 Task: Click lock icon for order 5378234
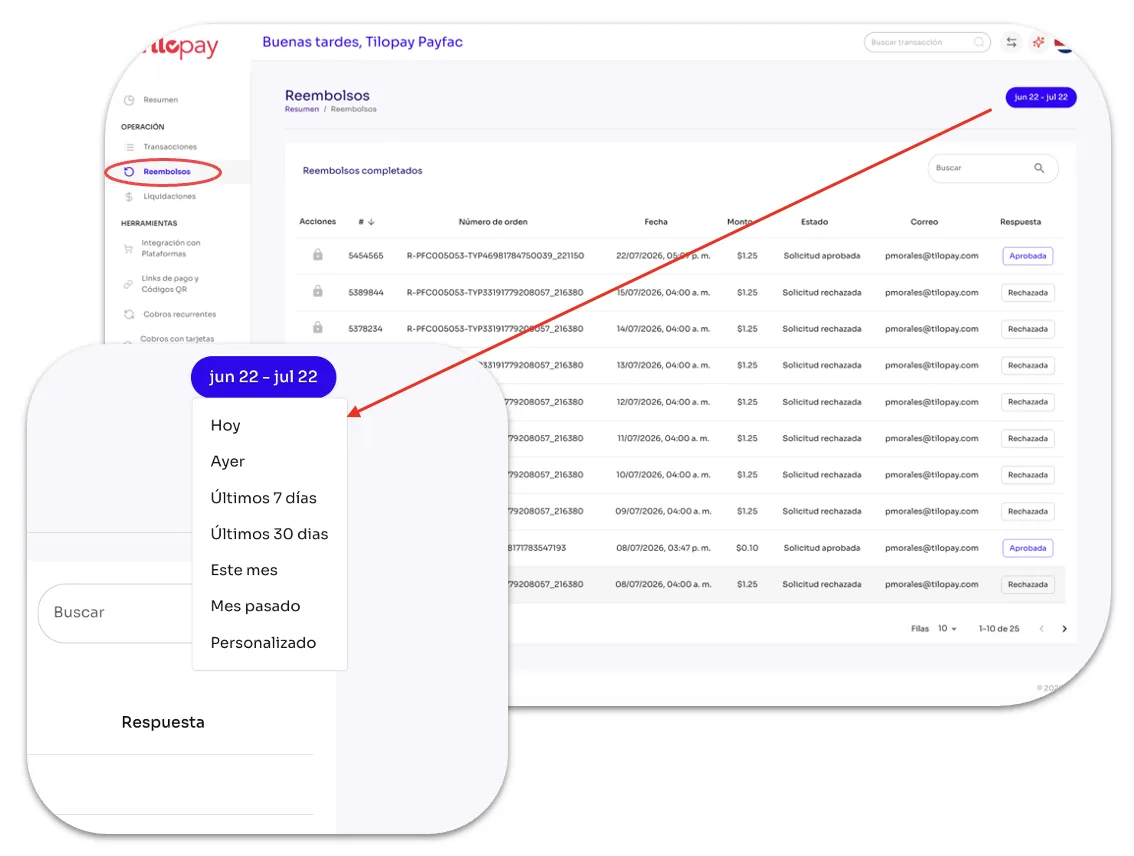[317, 328]
